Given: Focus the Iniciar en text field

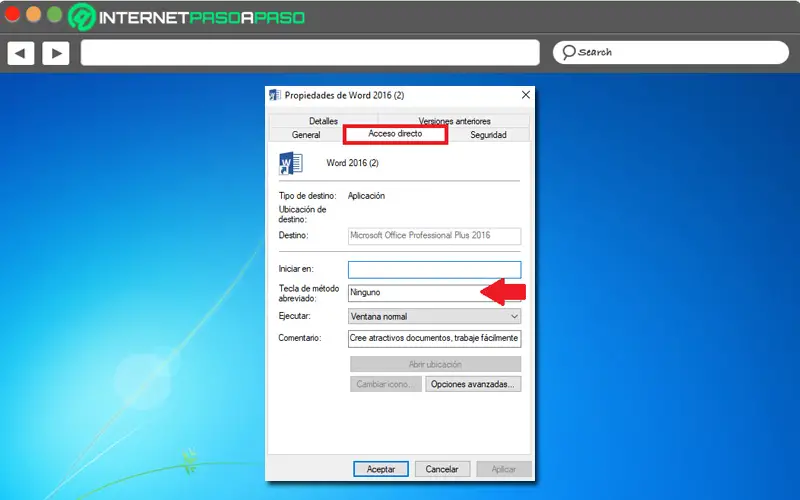Looking at the screenshot, I should pyautogui.click(x=434, y=269).
